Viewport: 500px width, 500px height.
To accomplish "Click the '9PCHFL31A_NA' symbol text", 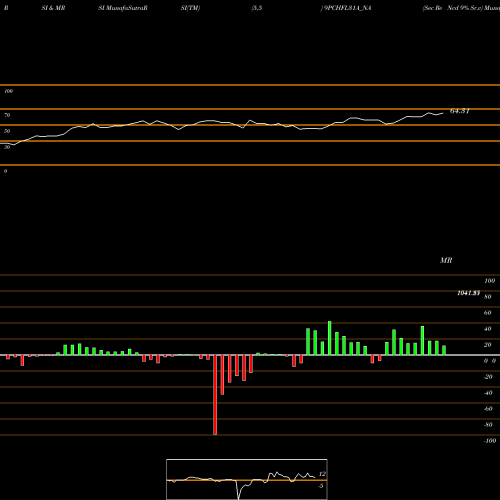I will point(347,8).
